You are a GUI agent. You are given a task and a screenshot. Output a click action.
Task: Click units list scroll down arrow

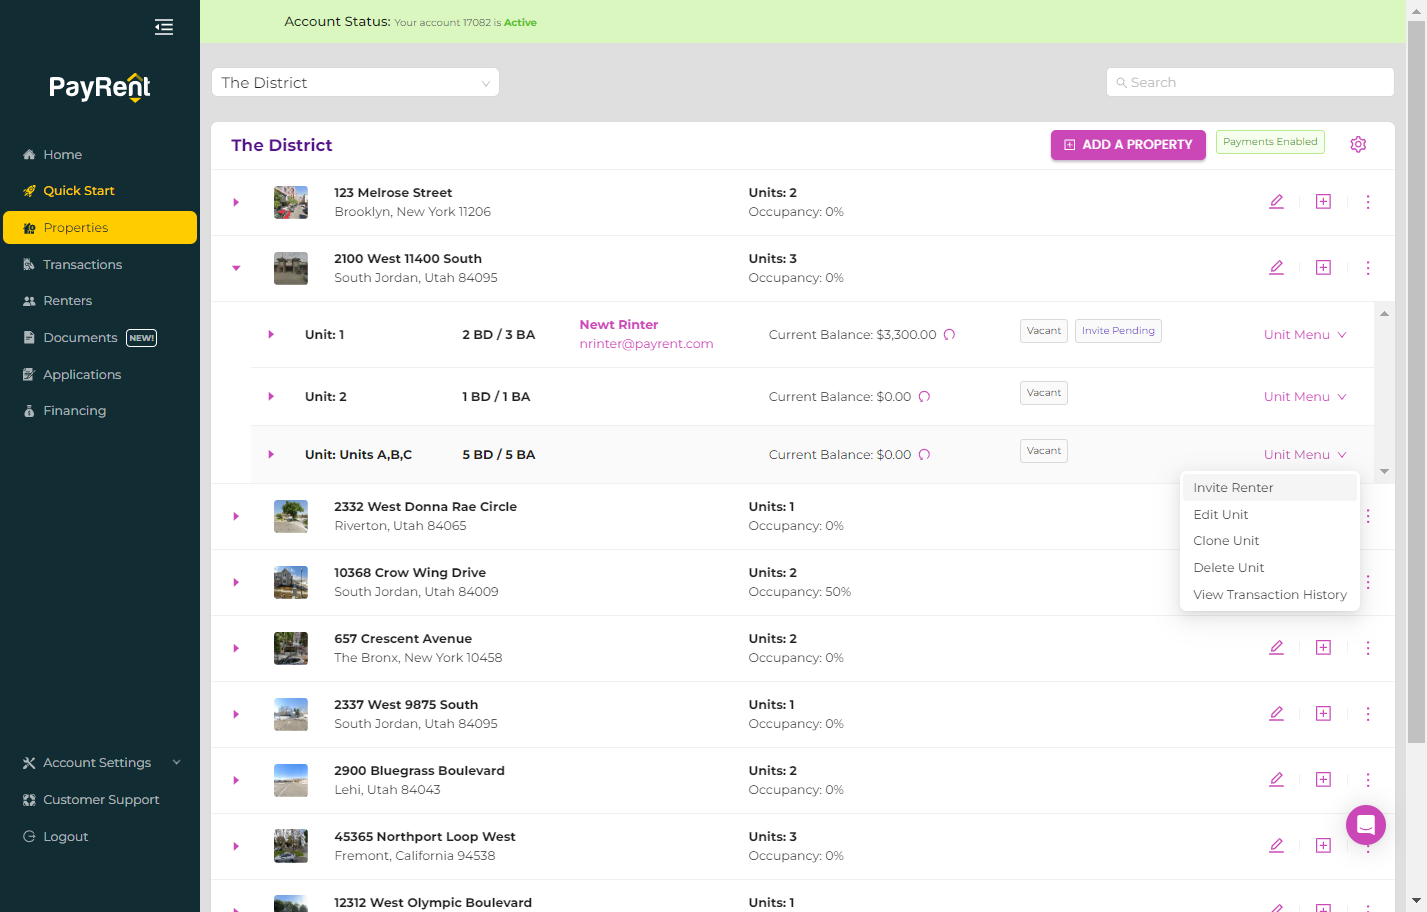pos(1384,471)
